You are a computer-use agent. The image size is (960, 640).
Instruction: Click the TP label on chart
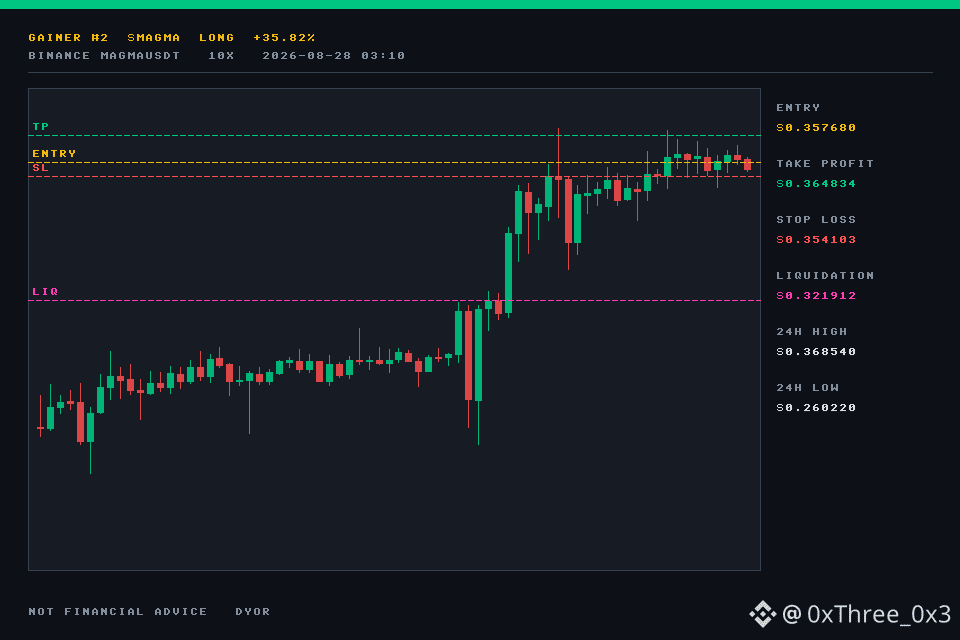click(x=40, y=127)
